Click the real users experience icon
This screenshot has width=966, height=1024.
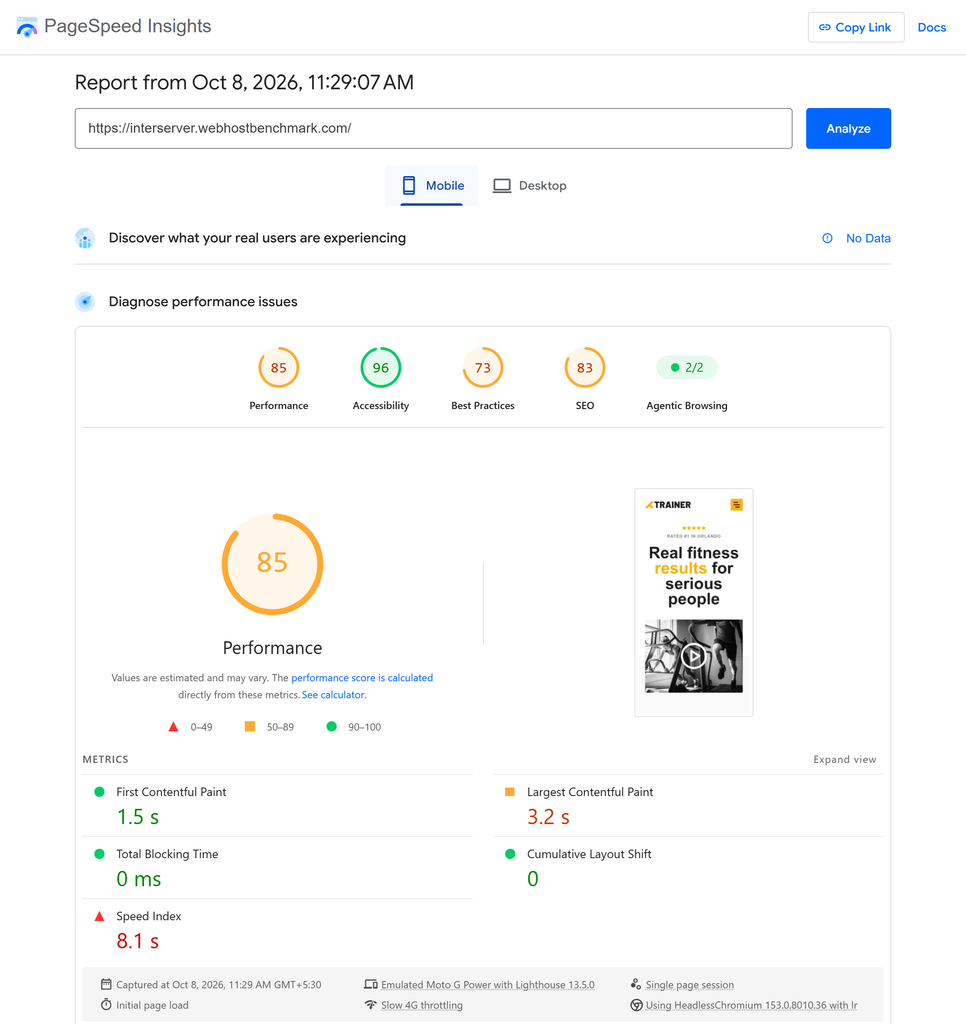point(85,238)
